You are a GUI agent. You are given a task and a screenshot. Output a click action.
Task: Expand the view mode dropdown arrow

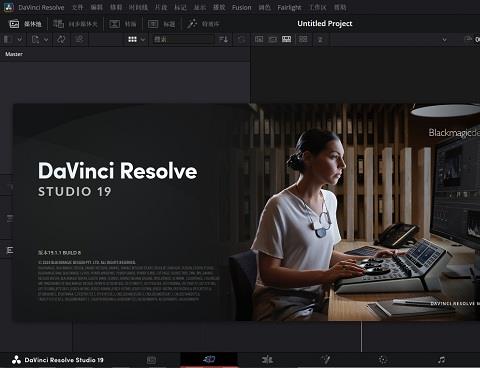point(143,40)
